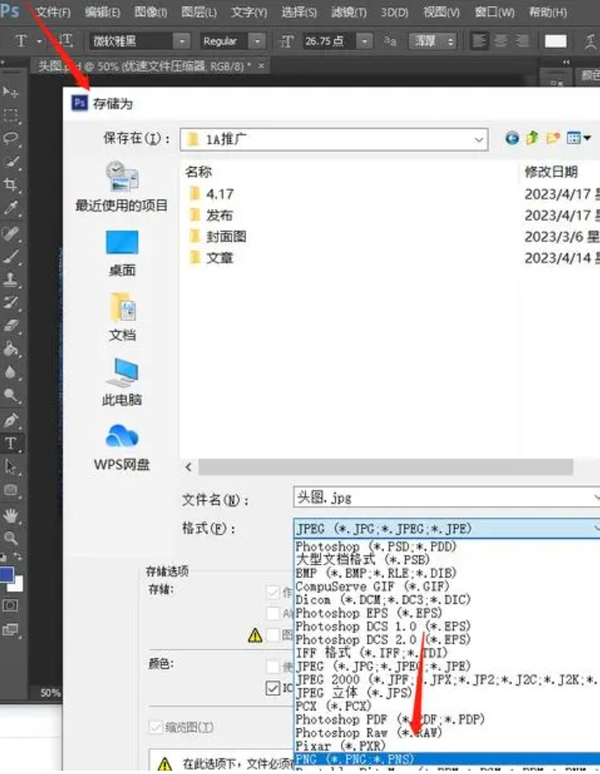The width and height of the screenshot is (600, 774).
Task: Select the Eyedropper tool
Action: [x=10, y=208]
